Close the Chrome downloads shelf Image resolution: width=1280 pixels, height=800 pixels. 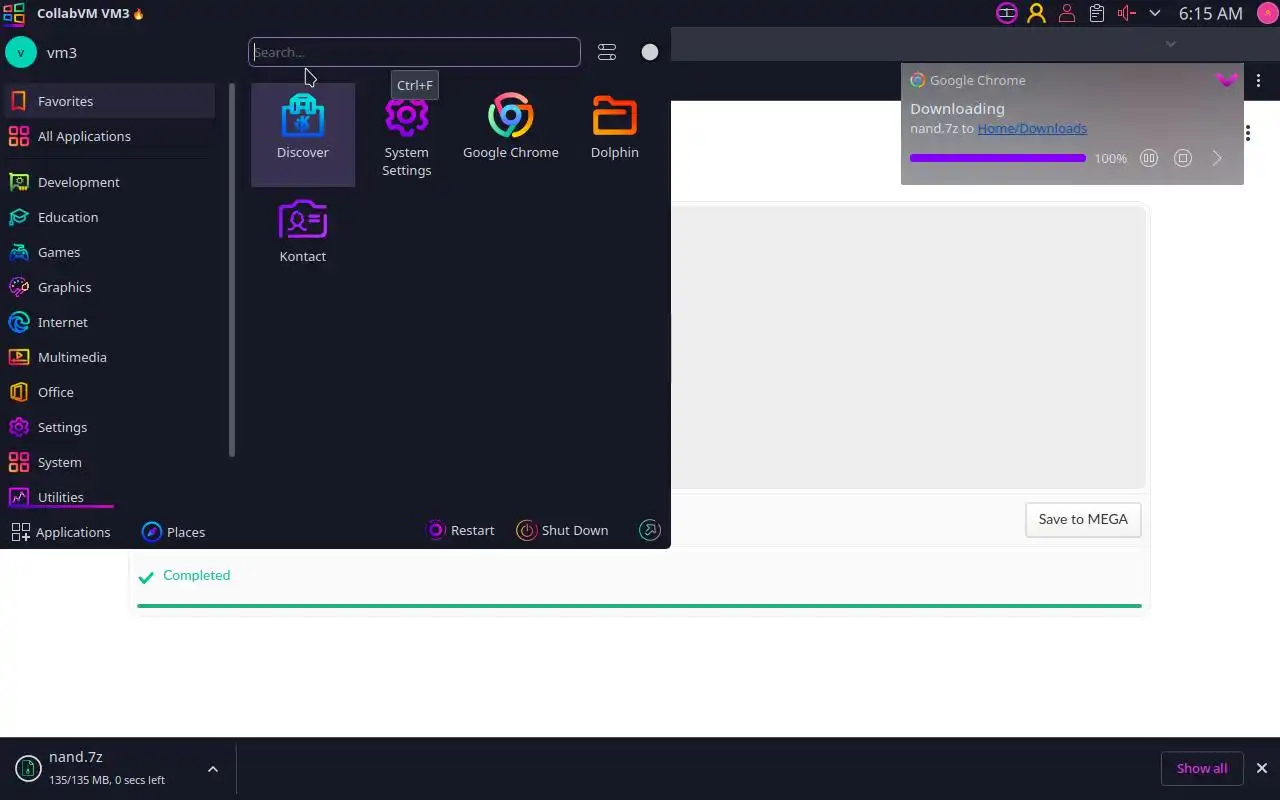tap(1262, 768)
